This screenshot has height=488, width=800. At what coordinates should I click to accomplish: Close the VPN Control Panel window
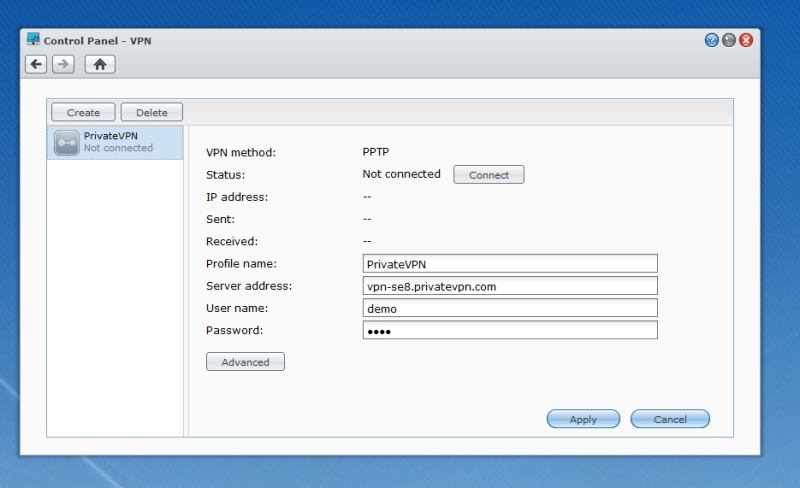[746, 40]
